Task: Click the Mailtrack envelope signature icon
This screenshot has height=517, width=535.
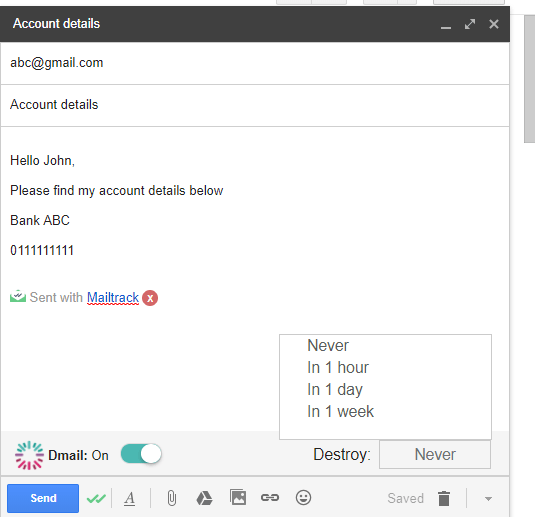Action: (x=18, y=296)
